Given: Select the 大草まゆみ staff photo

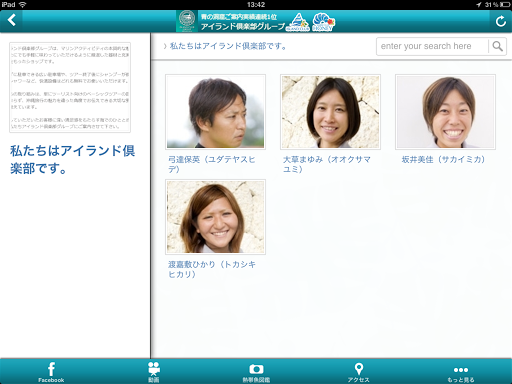Looking at the screenshot, I should pos(330,112).
